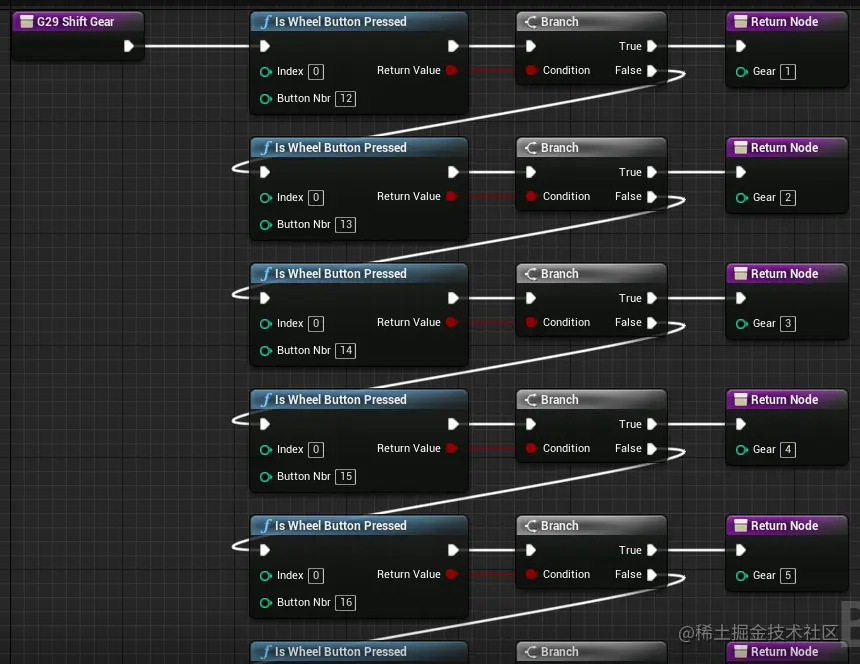
Task: Click the exec output pin on the Button Nbr 12 node
Action: [453, 46]
